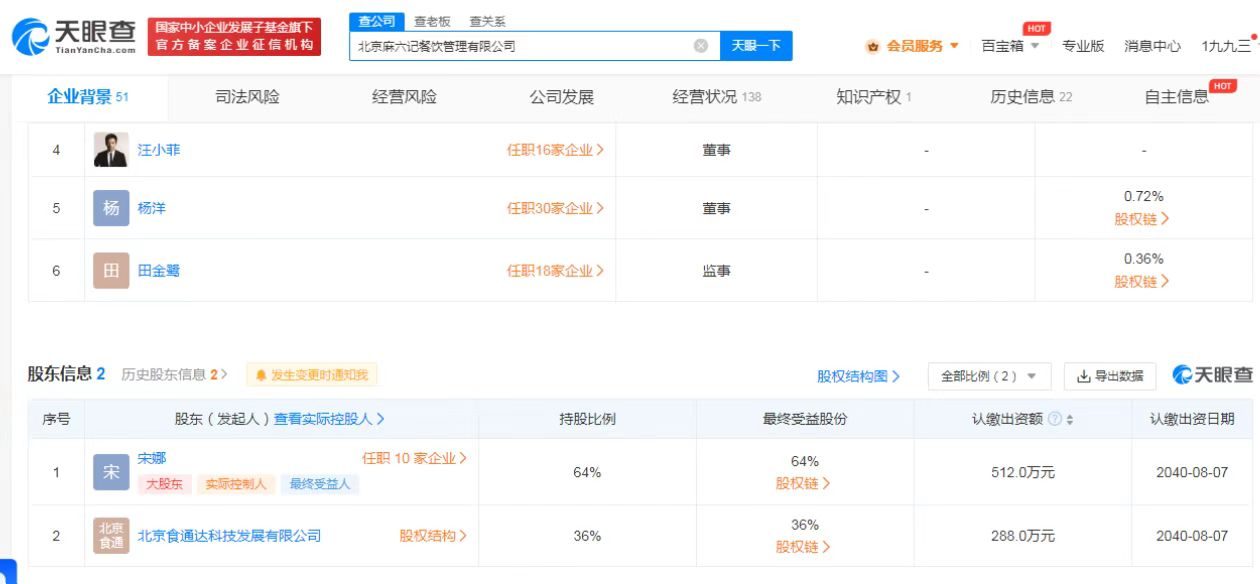Switch to the 查老板 search tab

click(x=434, y=20)
